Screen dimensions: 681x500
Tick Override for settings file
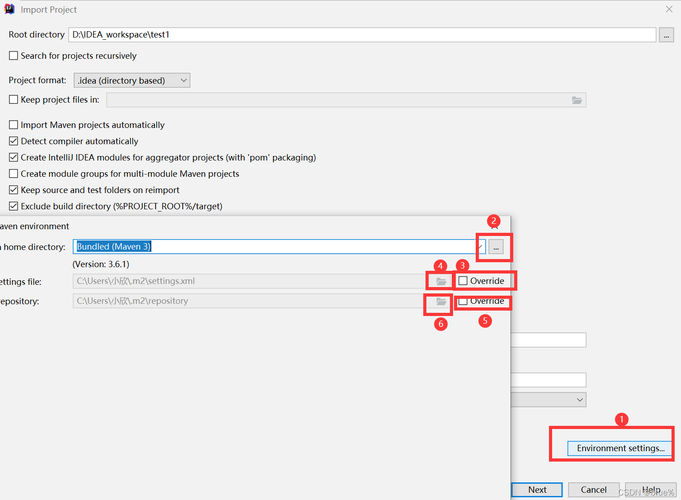coord(463,281)
